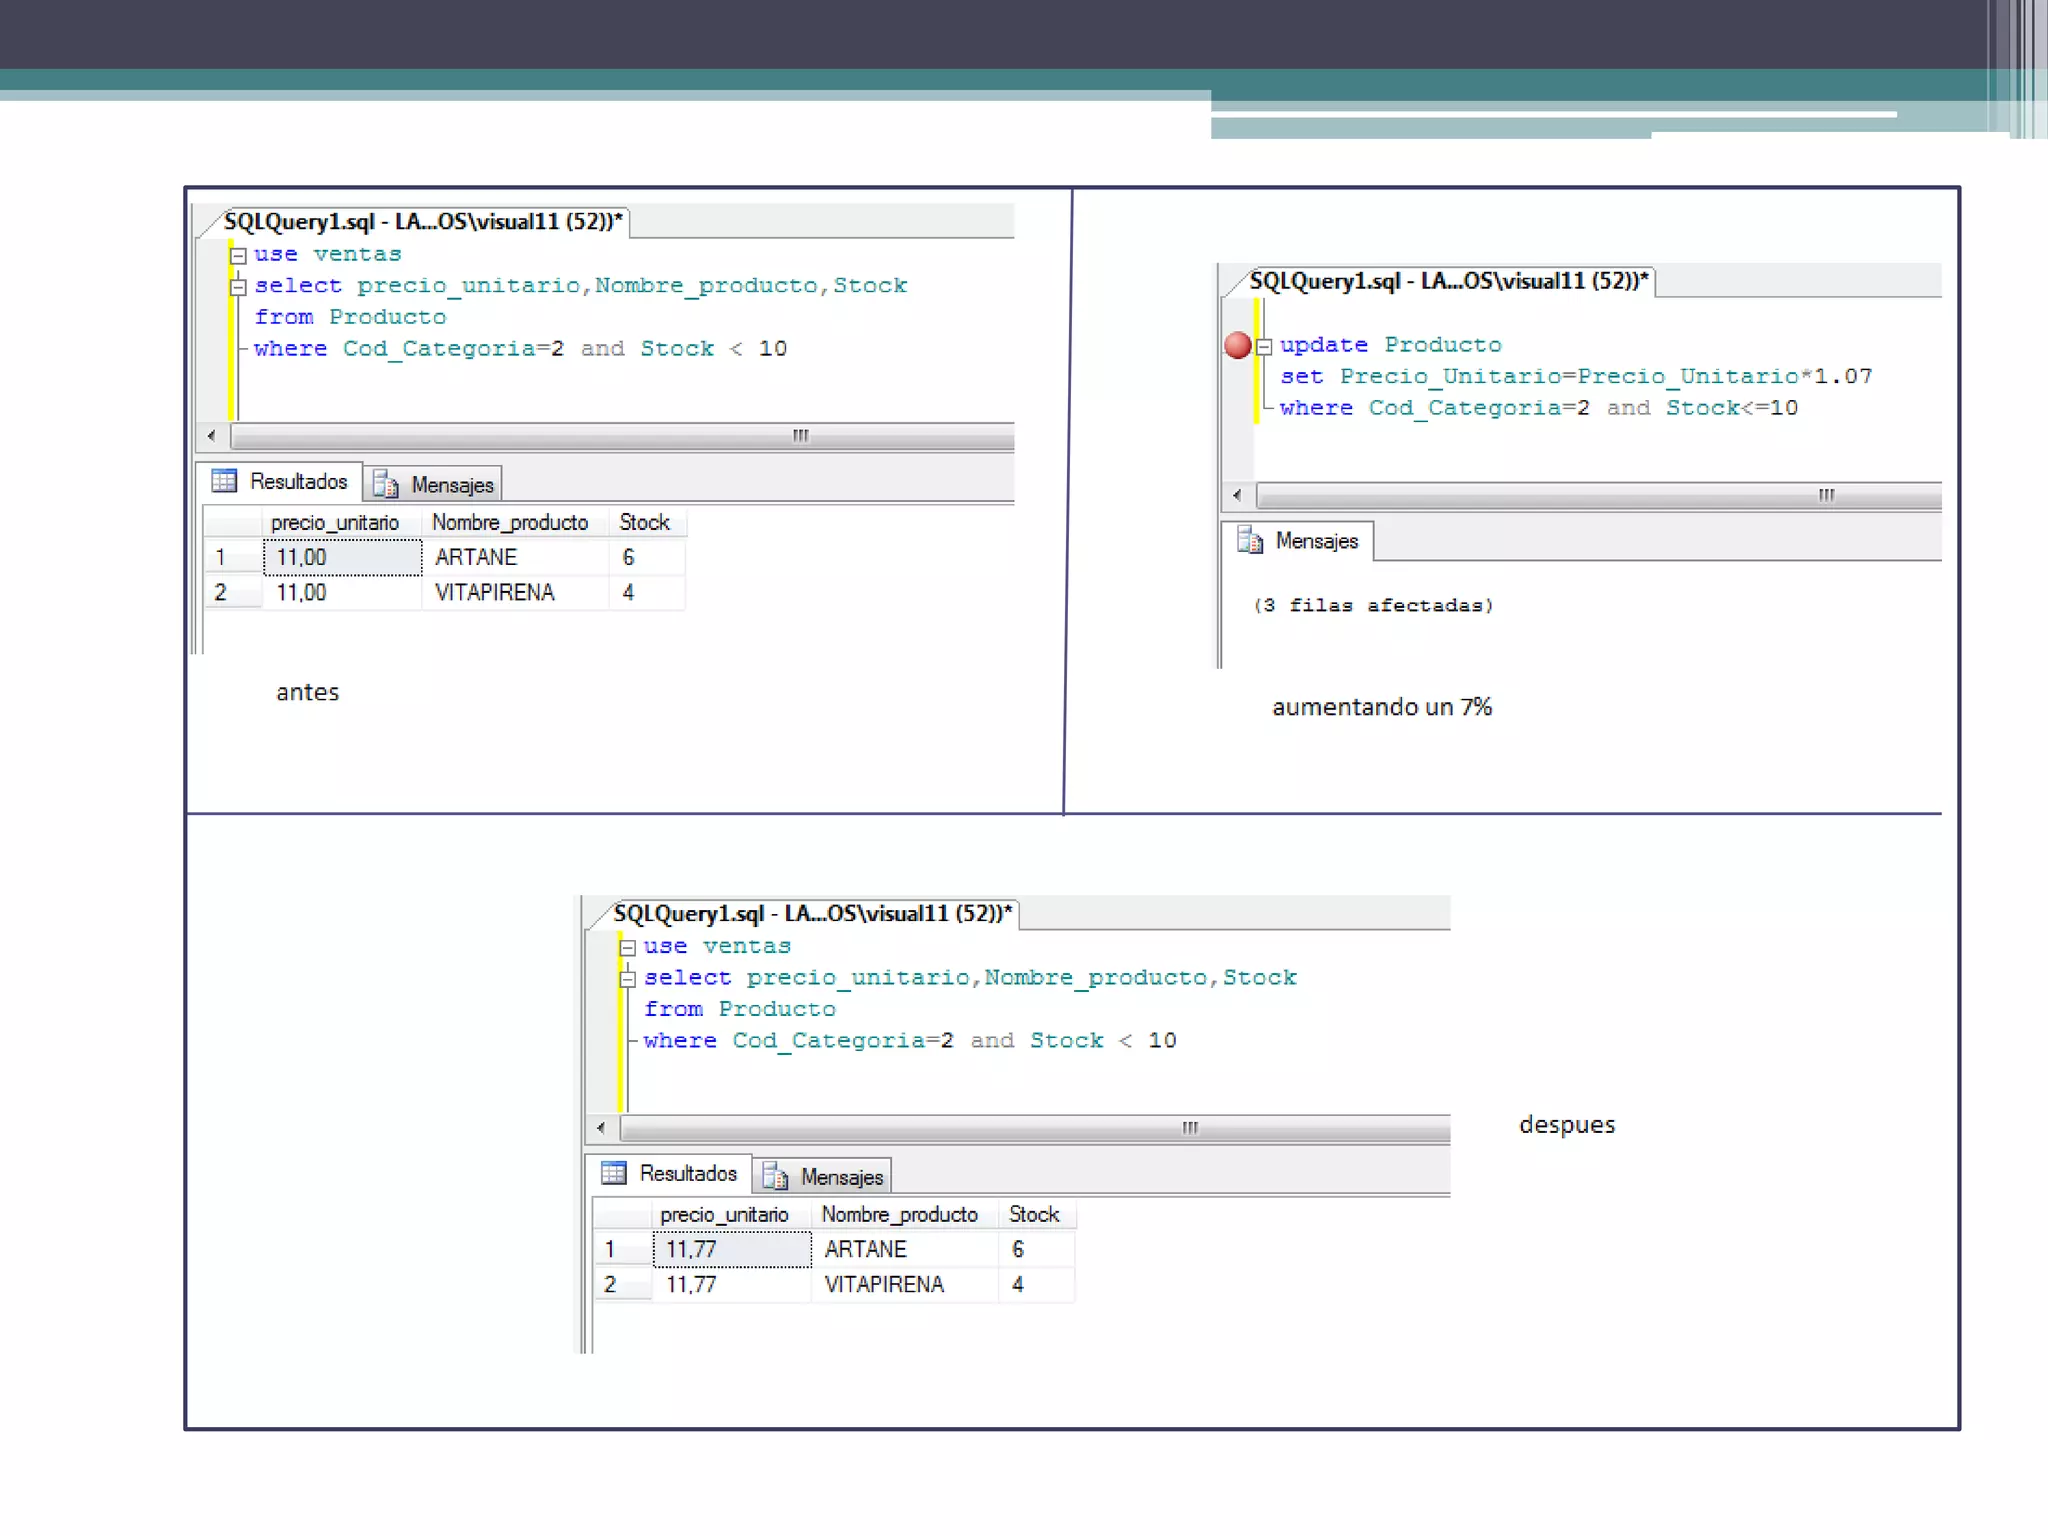Collapse the 'use ventas' block in top-left editor
Viewport: 2048px width, 1536px height.
(238, 256)
